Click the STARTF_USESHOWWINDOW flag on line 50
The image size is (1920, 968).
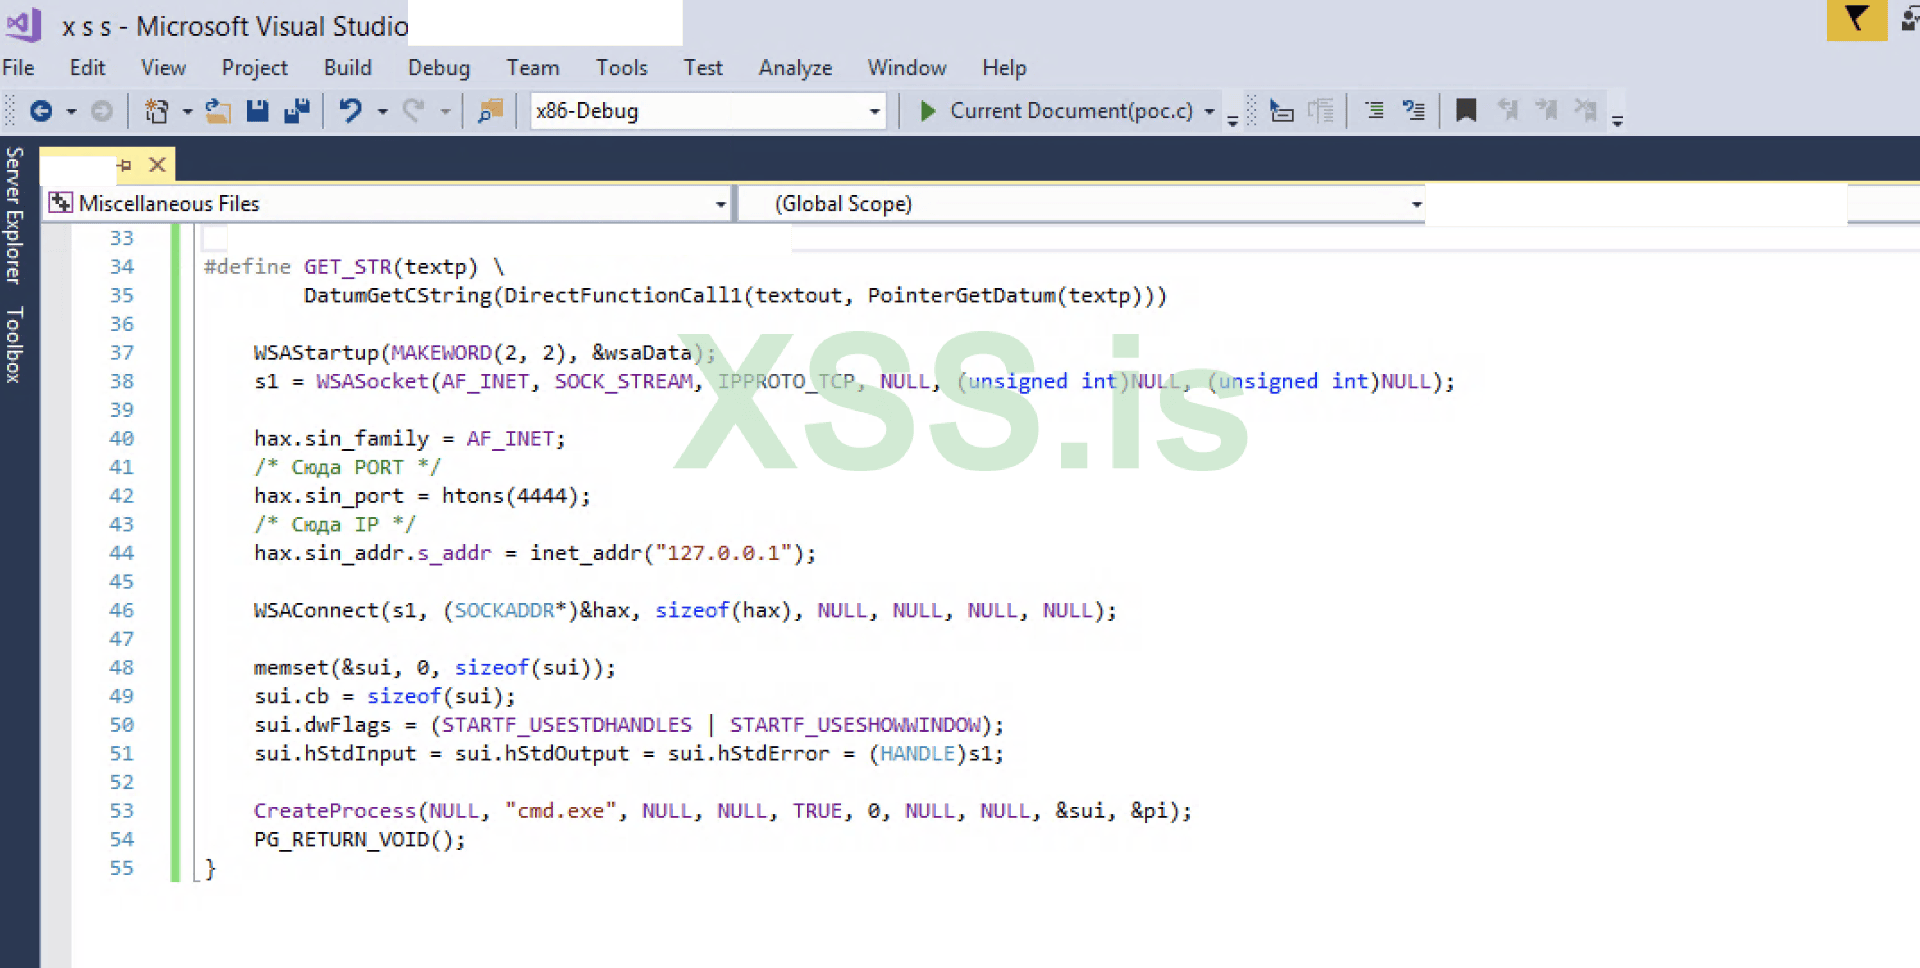tap(856, 725)
